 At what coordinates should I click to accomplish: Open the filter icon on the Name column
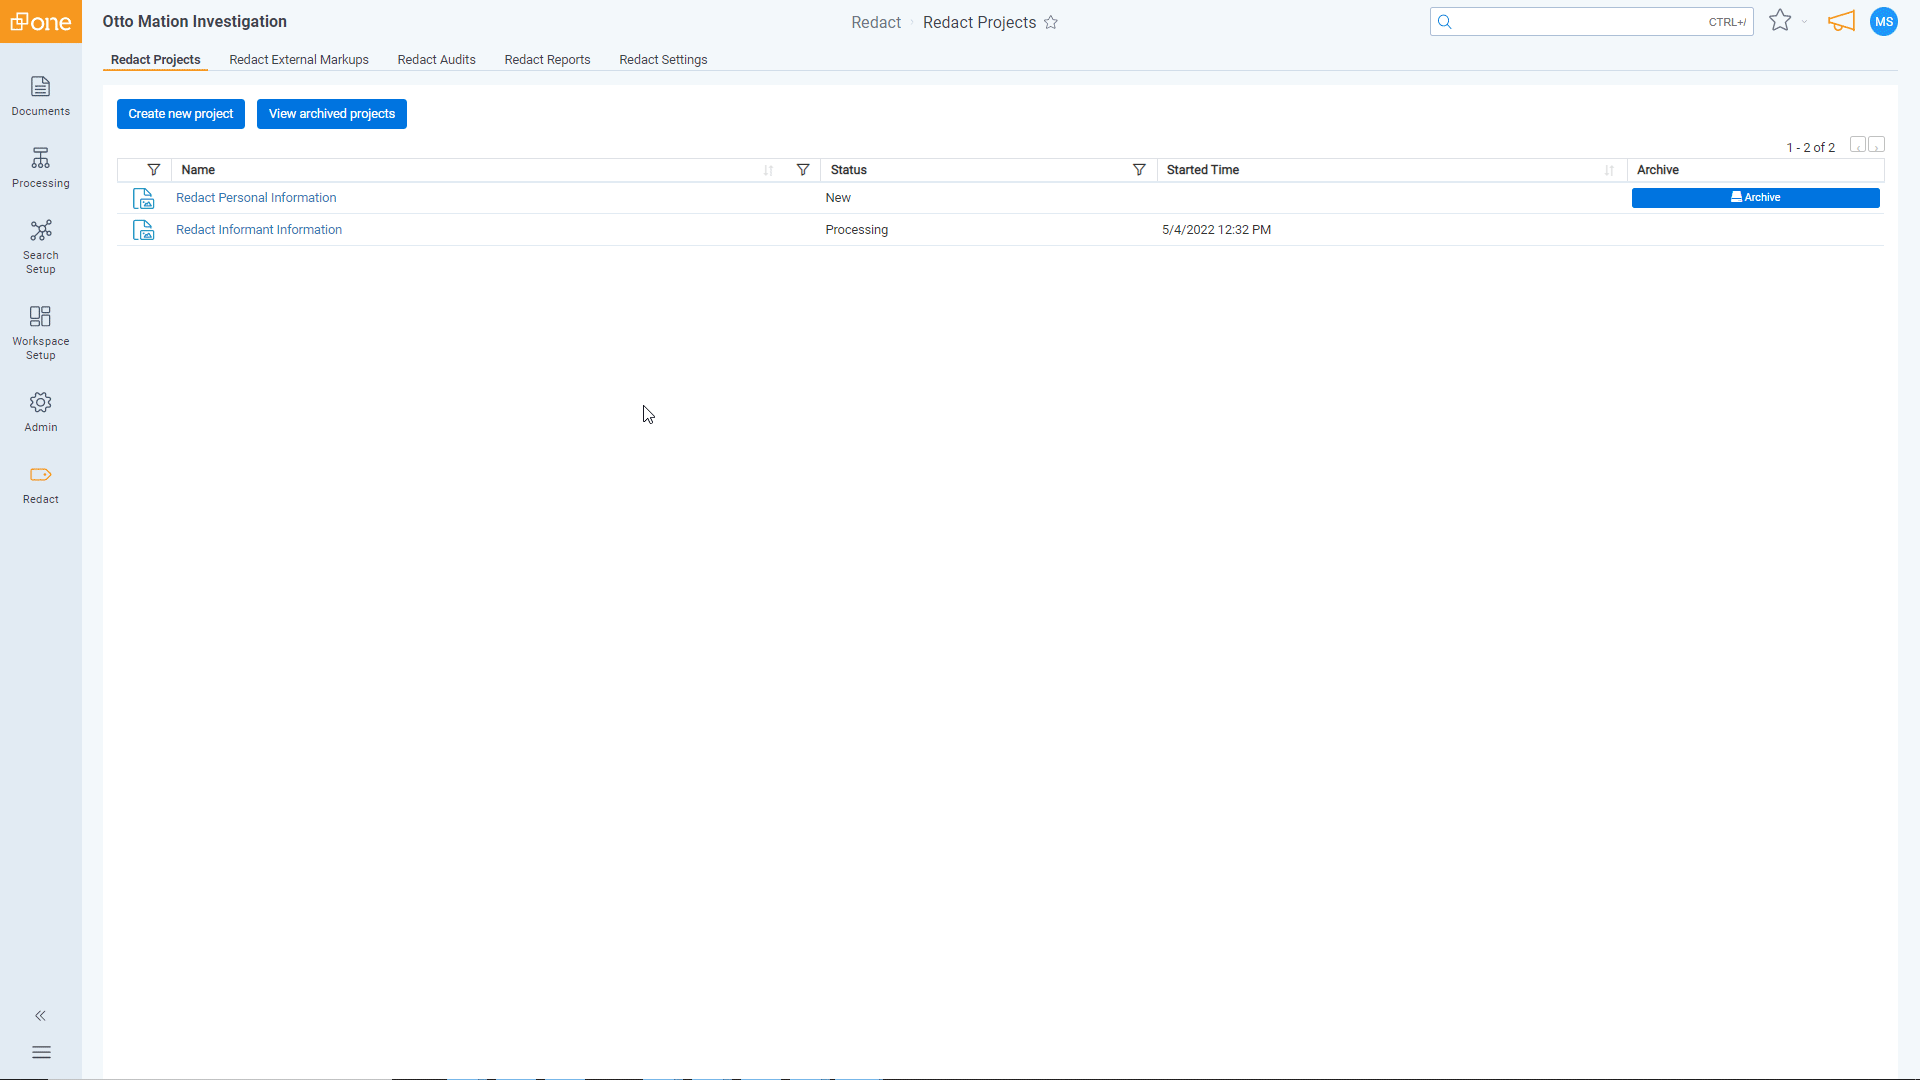point(803,170)
